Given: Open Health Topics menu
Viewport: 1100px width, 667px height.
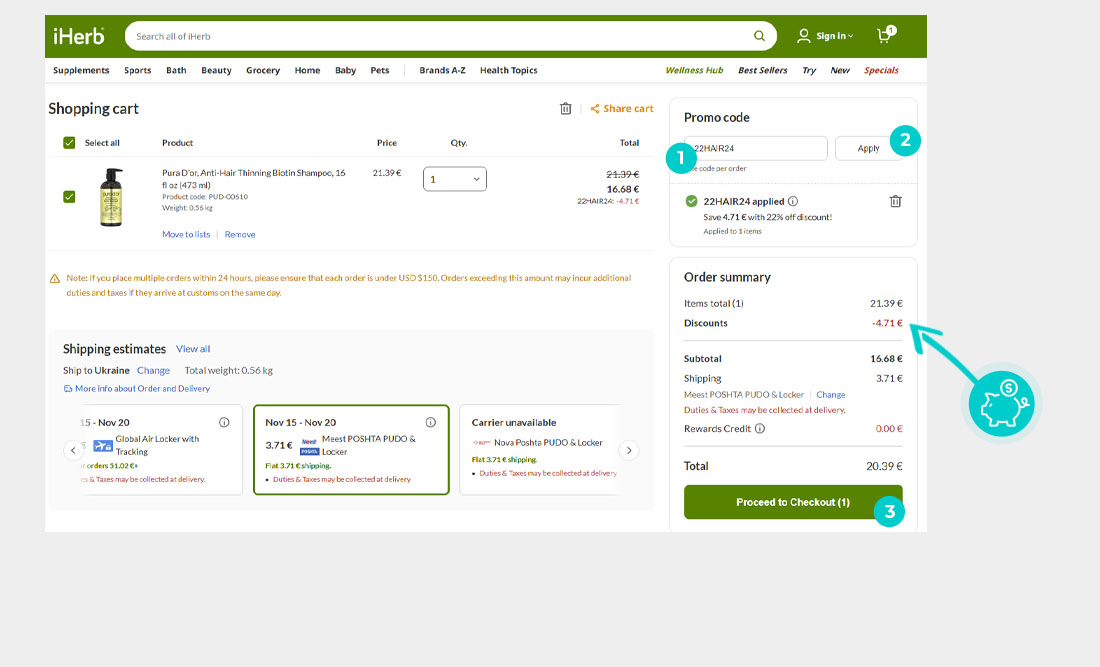Looking at the screenshot, I should 509,70.
